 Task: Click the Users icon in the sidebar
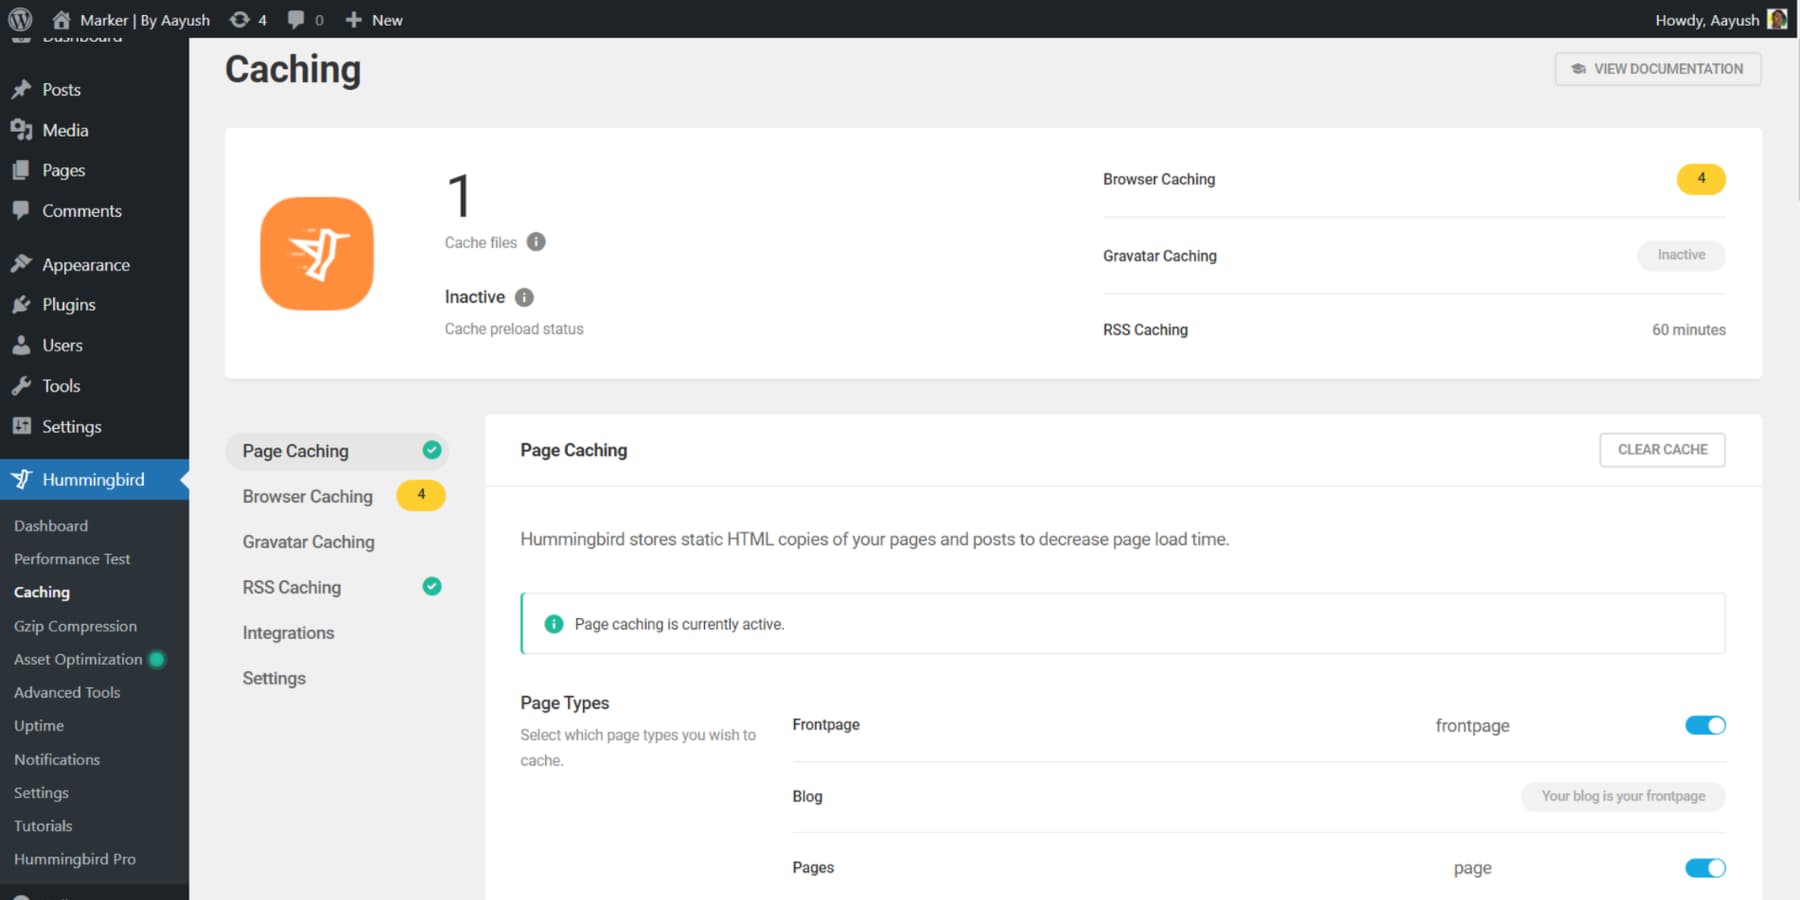tap(22, 345)
